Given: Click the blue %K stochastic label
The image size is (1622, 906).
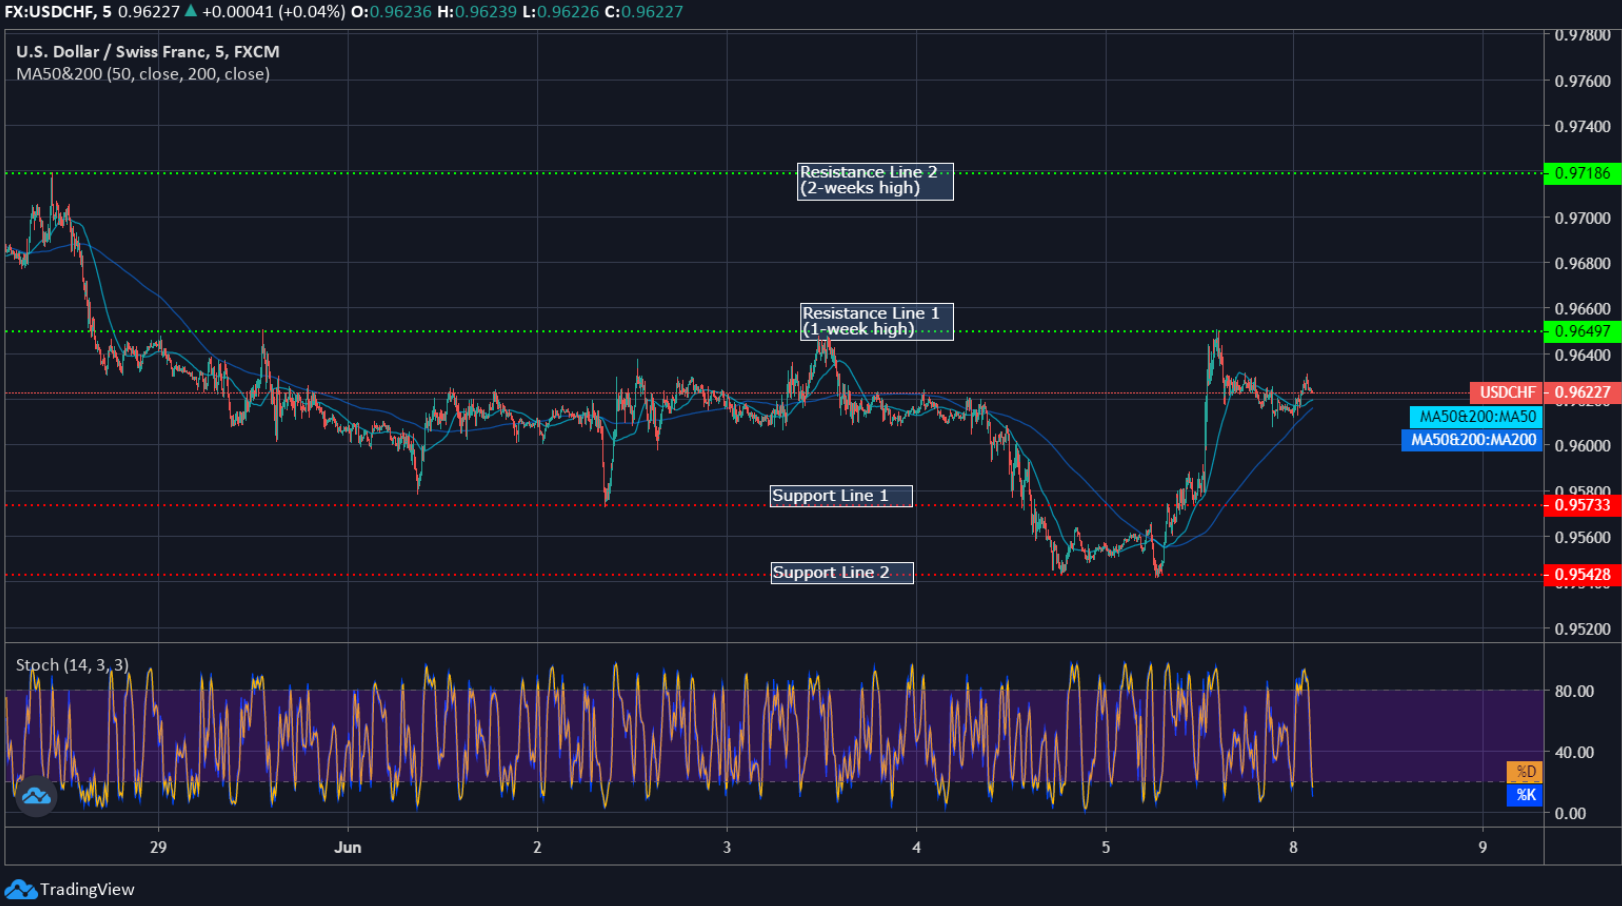Looking at the screenshot, I should (x=1524, y=796).
